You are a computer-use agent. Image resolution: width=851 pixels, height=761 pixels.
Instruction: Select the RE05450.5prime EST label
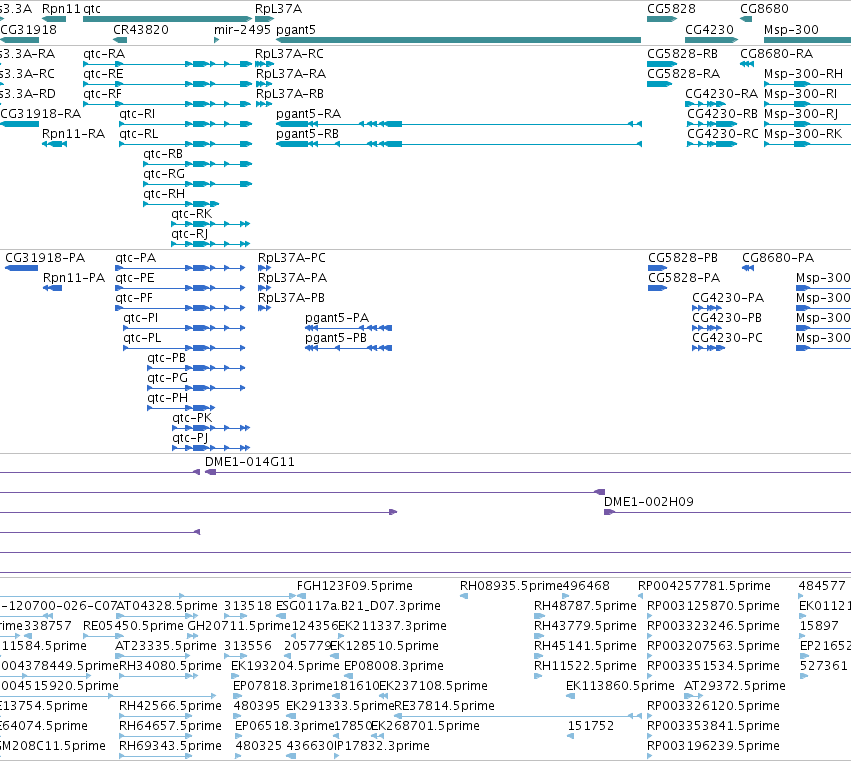(134, 626)
